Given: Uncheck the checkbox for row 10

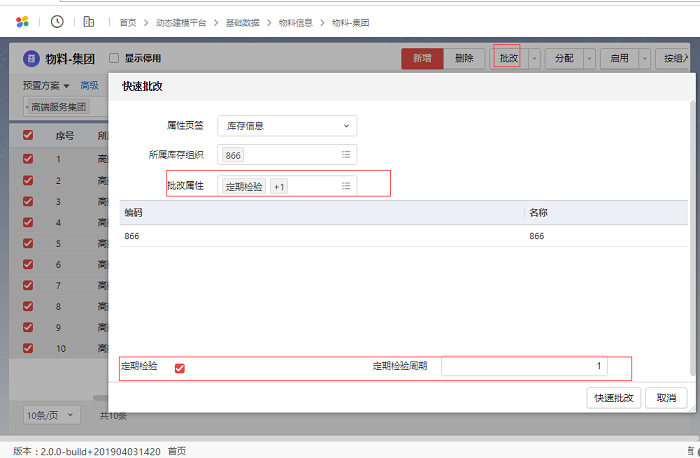Looking at the screenshot, I should 28,348.
